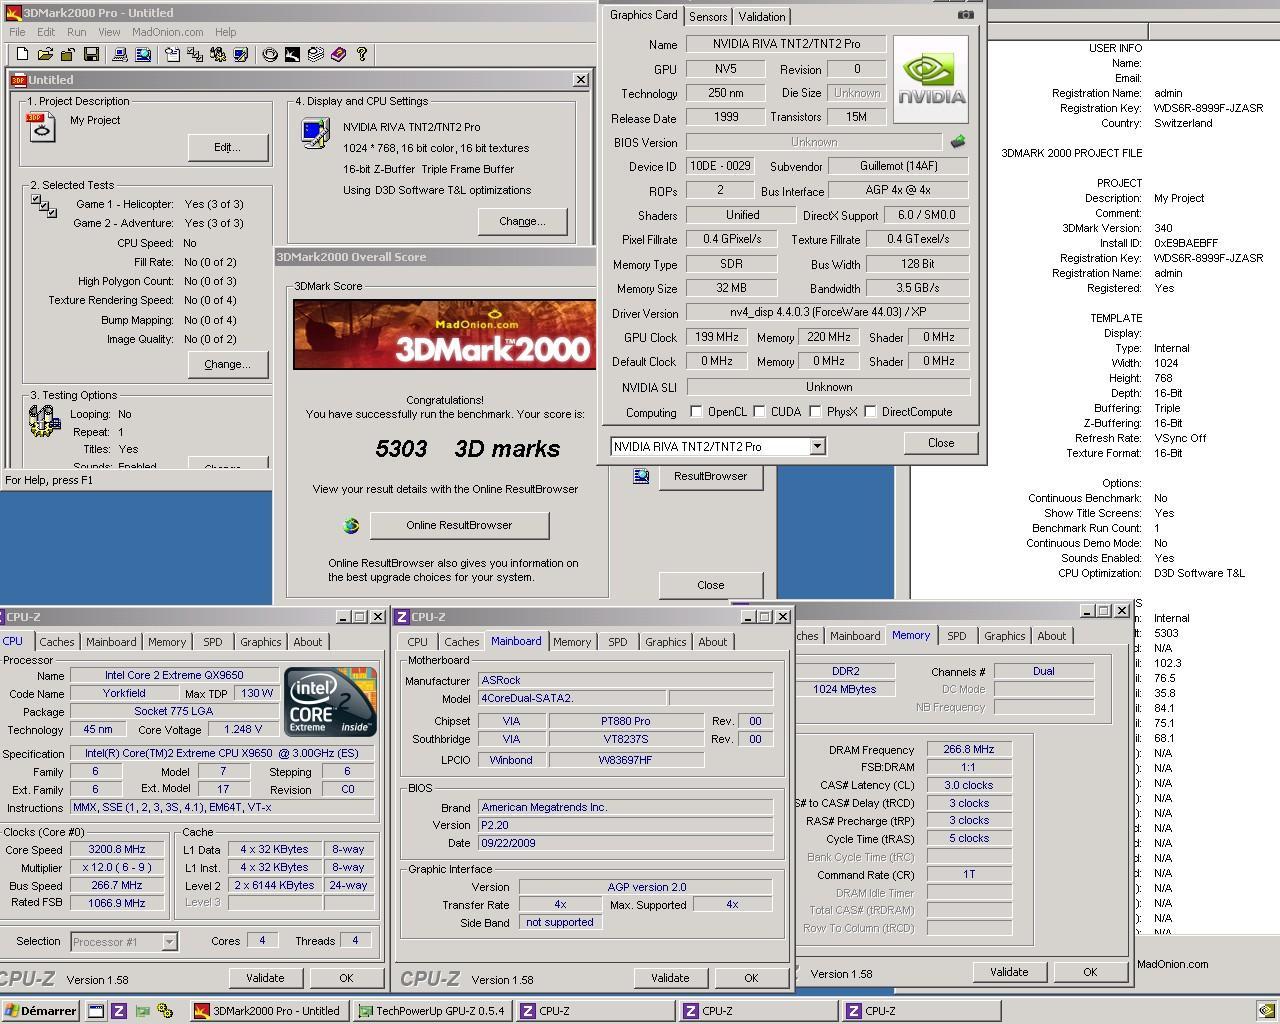1280x1024 pixels.
Task: Click Validate in the CPU-Z motherboard window
Action: click(670, 978)
